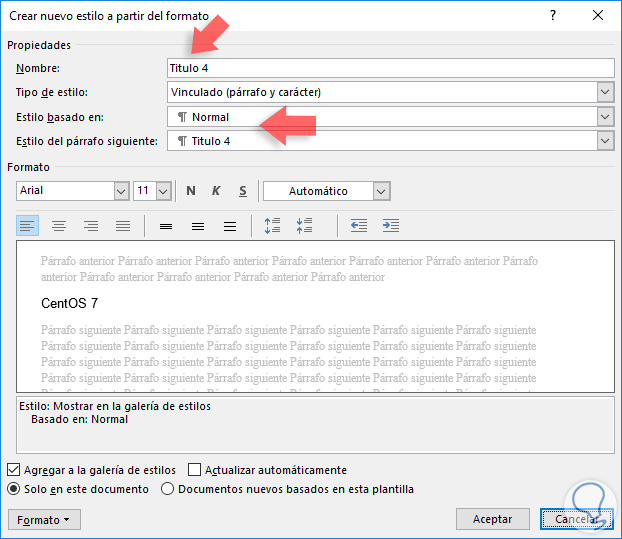Toggle bold formatting (N)
Image resolution: width=622 pixels, height=539 pixels.
click(x=191, y=191)
